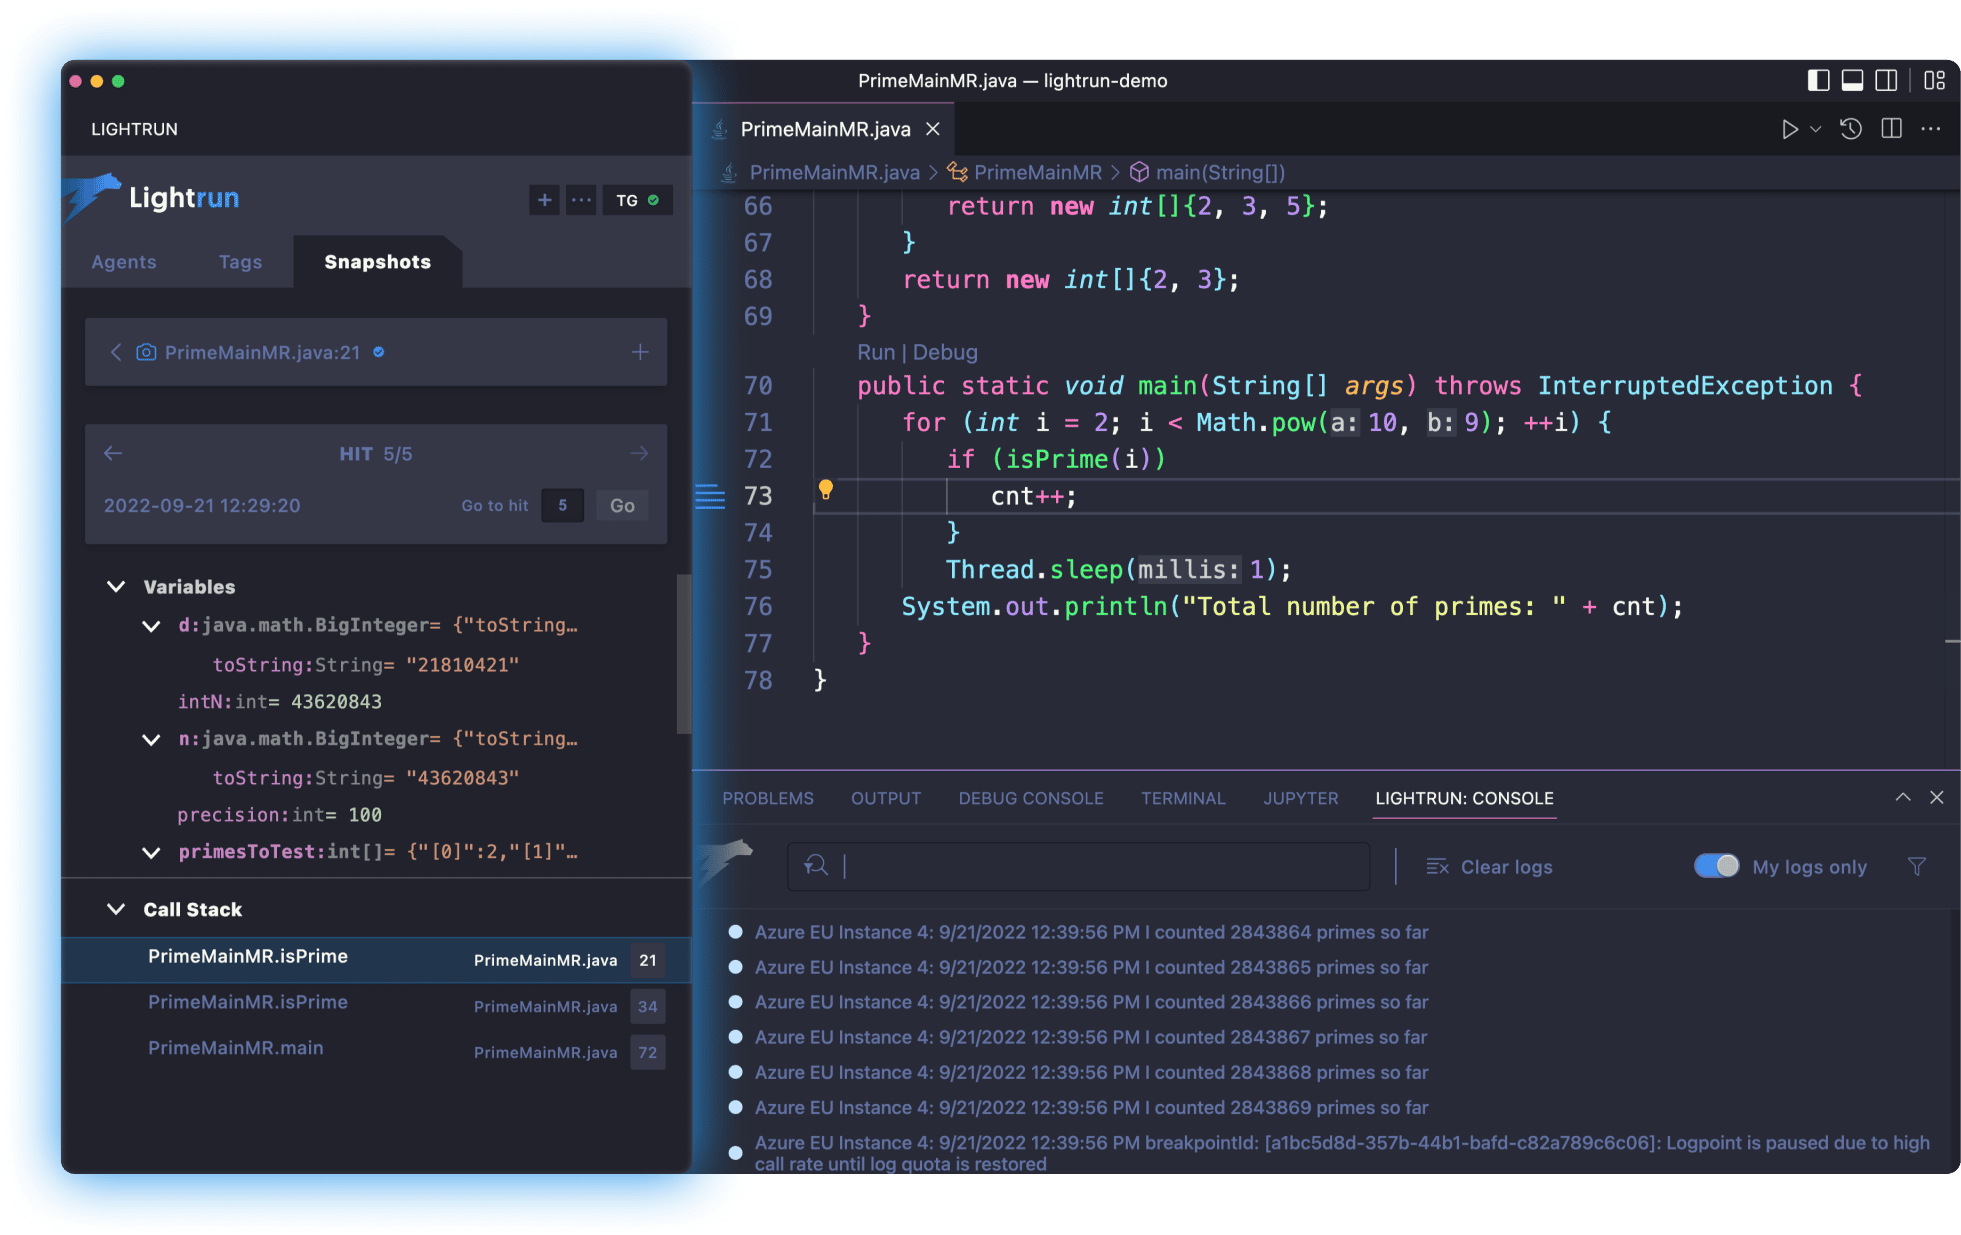Click PrimeMainMR.java breadcrumb
This screenshot has width=1961, height=1235.
[x=834, y=173]
